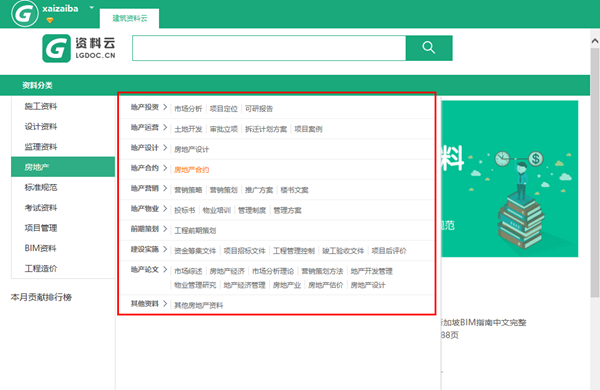This screenshot has height=390, width=600.
Task: Open the 拆迁计划方案 link
Action: tap(266, 129)
